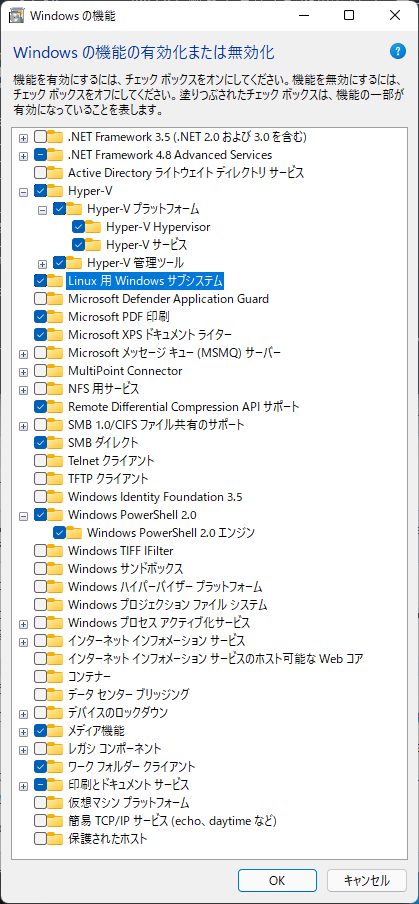This screenshot has height=904, width=419.
Task: Enable the Telnet クライアント checkbox
Action: pyautogui.click(x=41, y=461)
